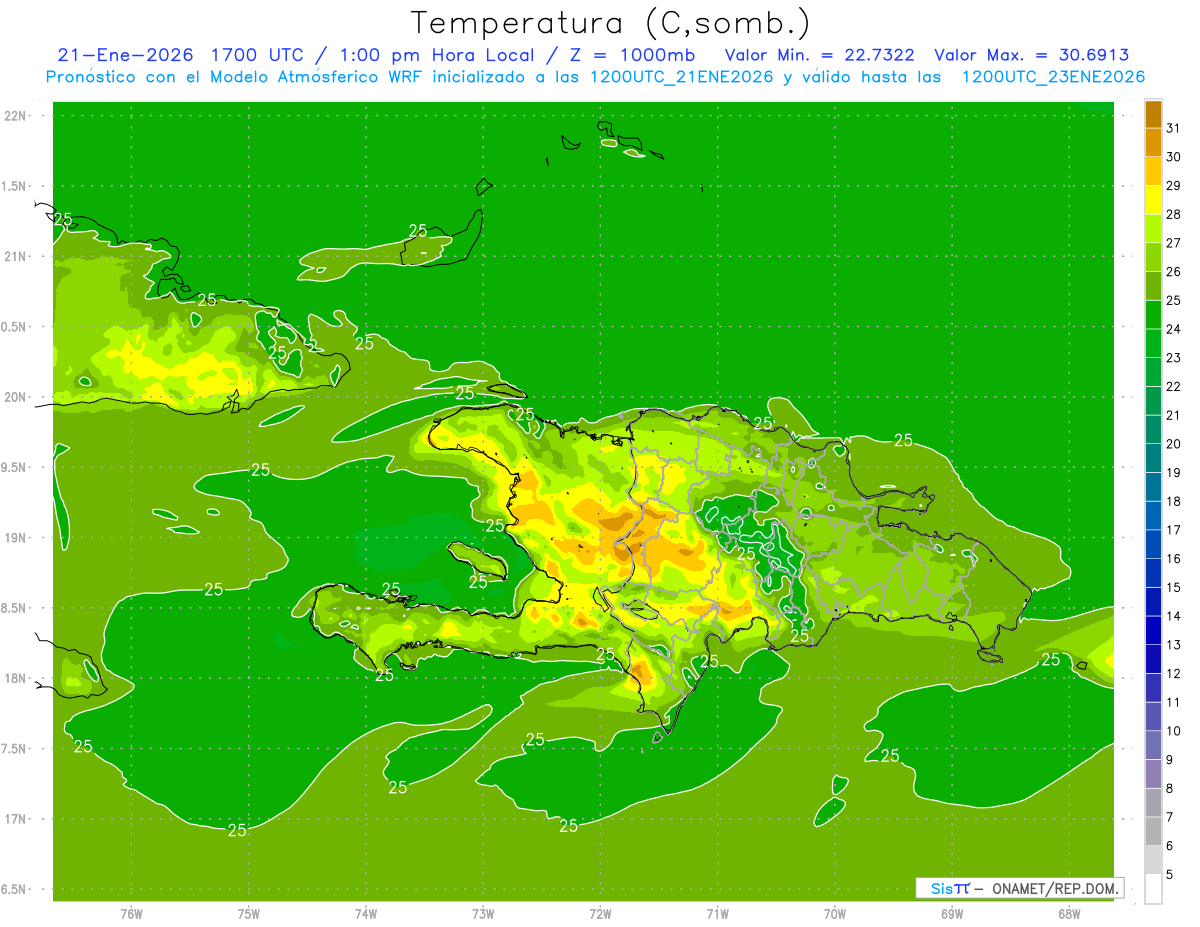
Task: Click the '19N' latitude axis label
Action: (14, 538)
